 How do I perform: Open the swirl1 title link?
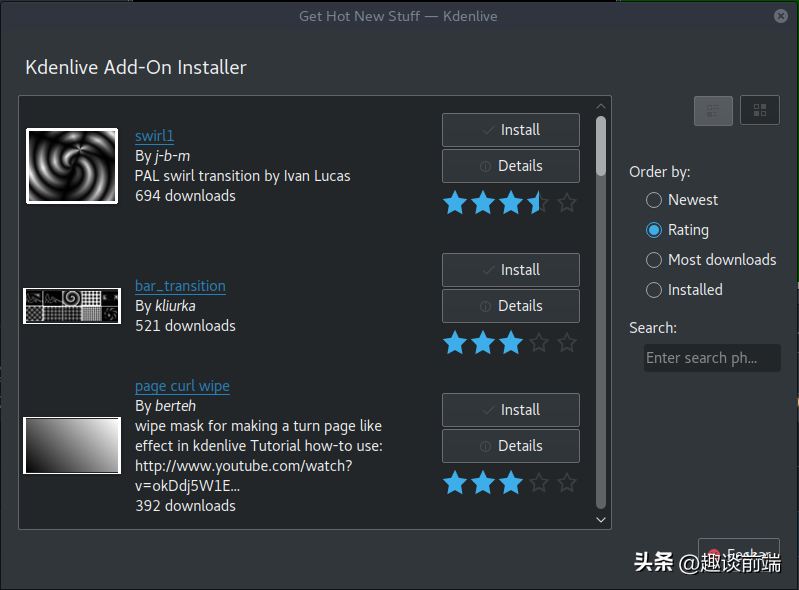pos(154,136)
